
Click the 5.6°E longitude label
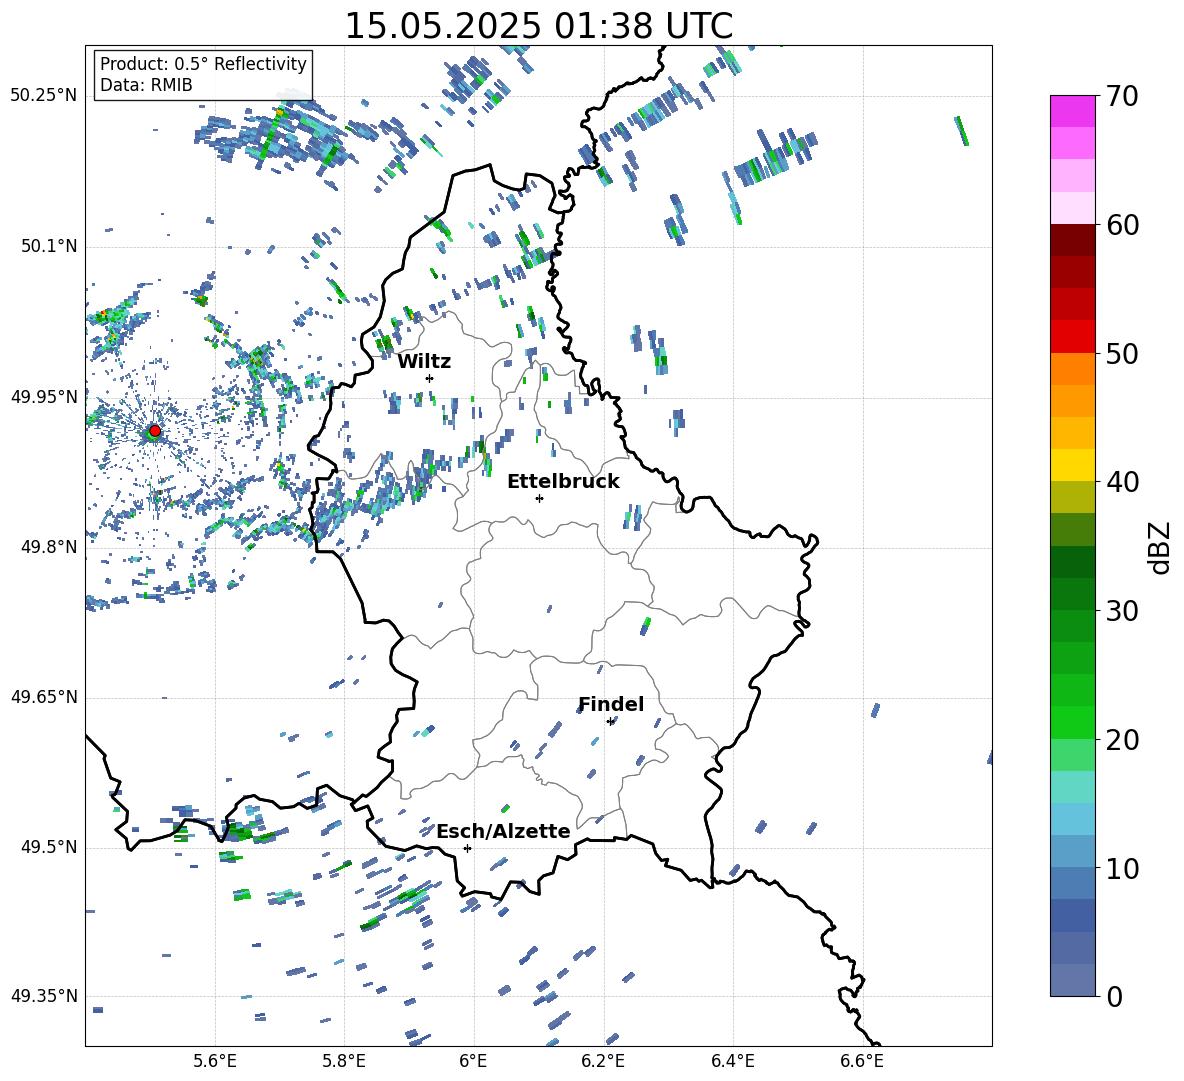click(215, 1061)
